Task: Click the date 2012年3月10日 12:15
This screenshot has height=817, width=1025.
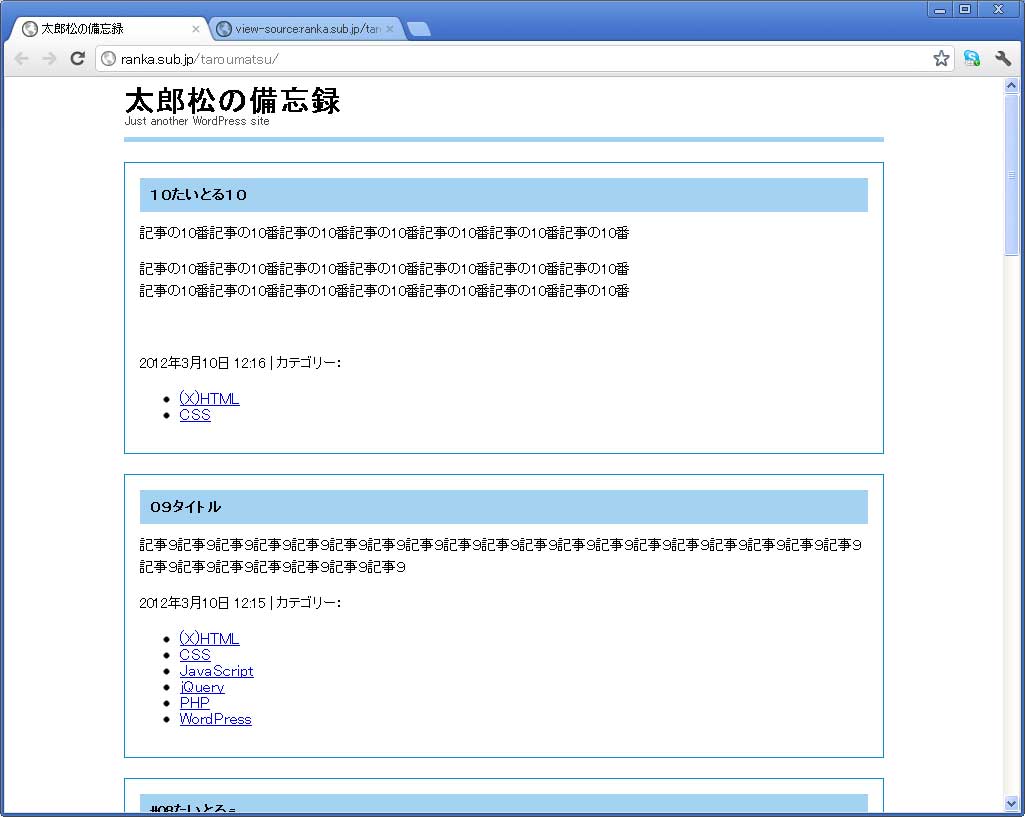Action: [x=203, y=603]
